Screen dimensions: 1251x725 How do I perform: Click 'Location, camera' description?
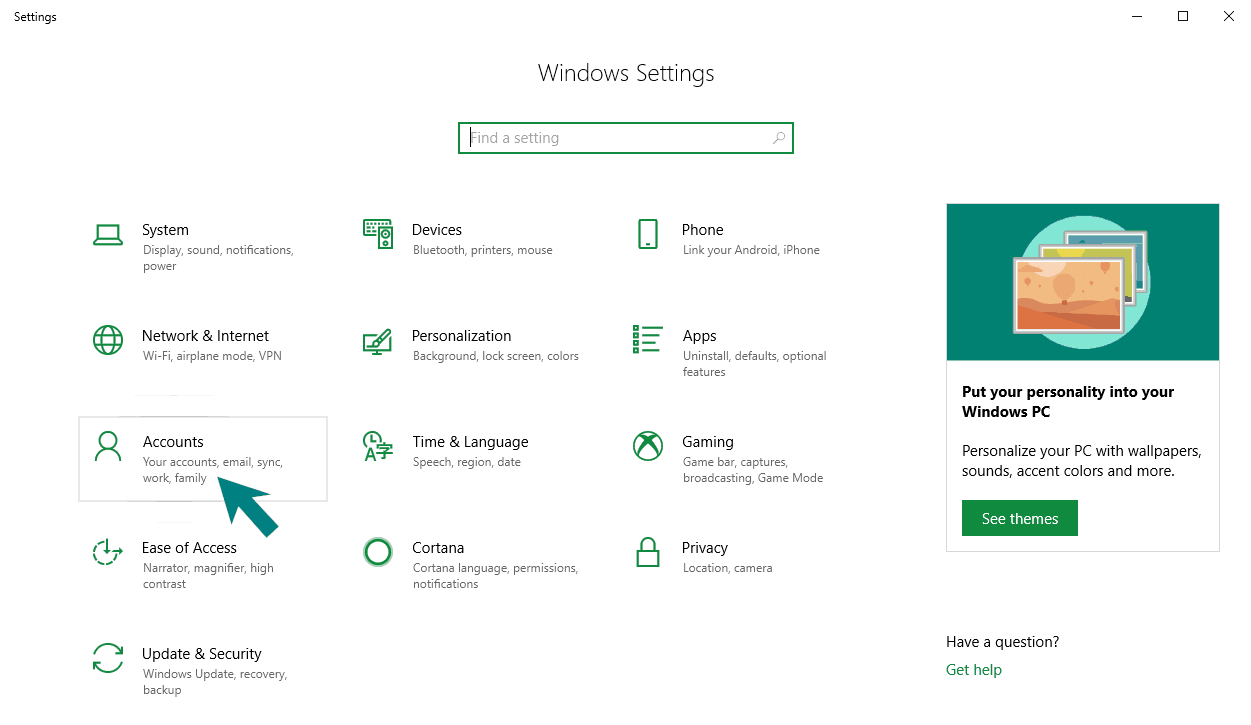(728, 568)
